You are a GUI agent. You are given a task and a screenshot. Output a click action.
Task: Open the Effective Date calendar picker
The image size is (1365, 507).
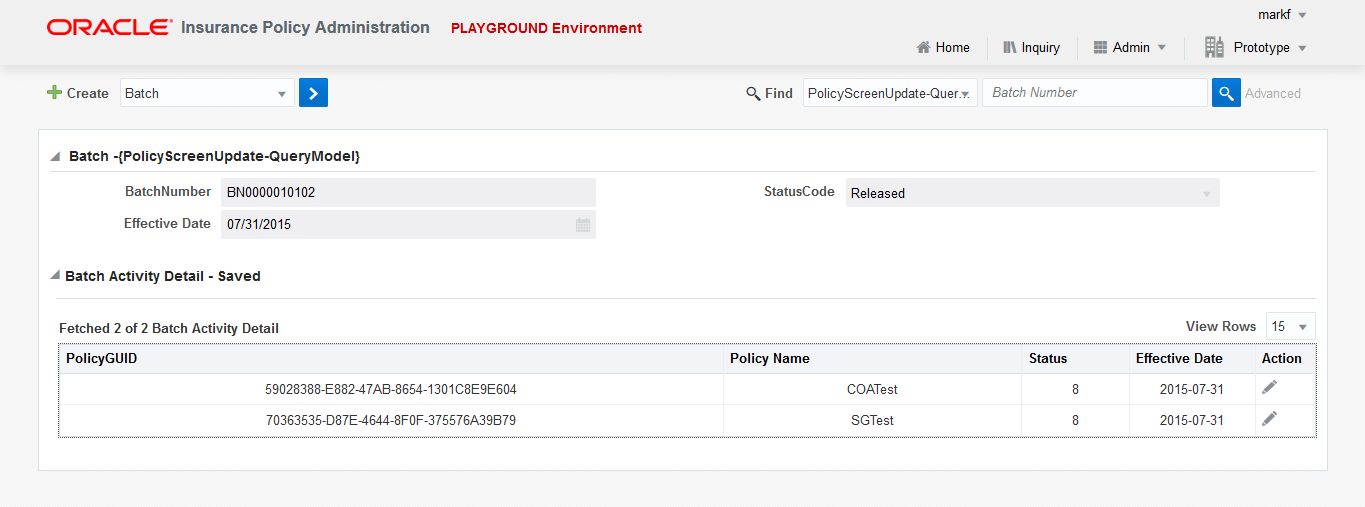click(583, 225)
